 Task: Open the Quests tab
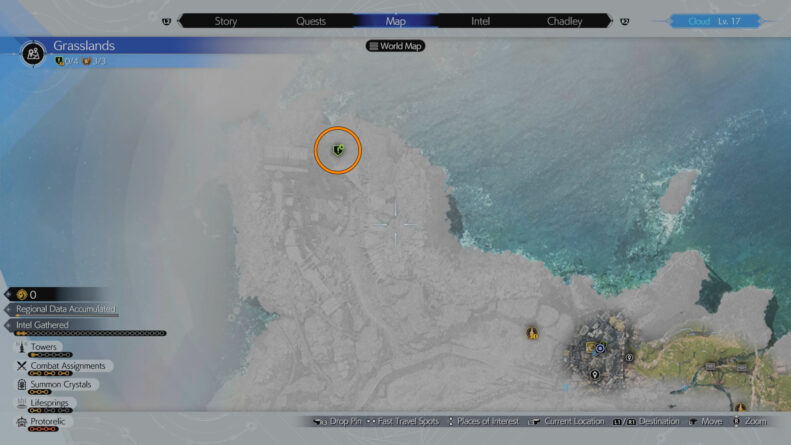click(x=311, y=21)
